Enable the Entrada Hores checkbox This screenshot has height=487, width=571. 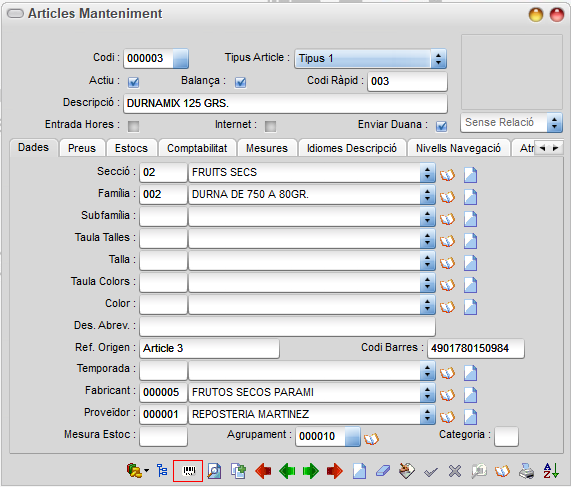pyautogui.click(x=133, y=126)
